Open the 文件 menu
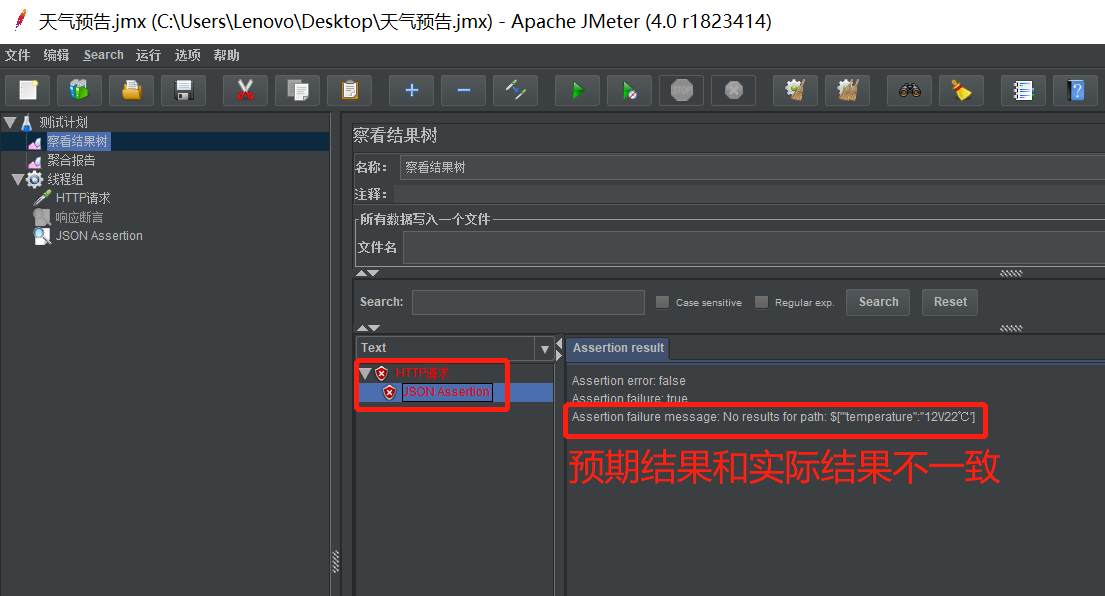The image size is (1105, 596). point(18,55)
